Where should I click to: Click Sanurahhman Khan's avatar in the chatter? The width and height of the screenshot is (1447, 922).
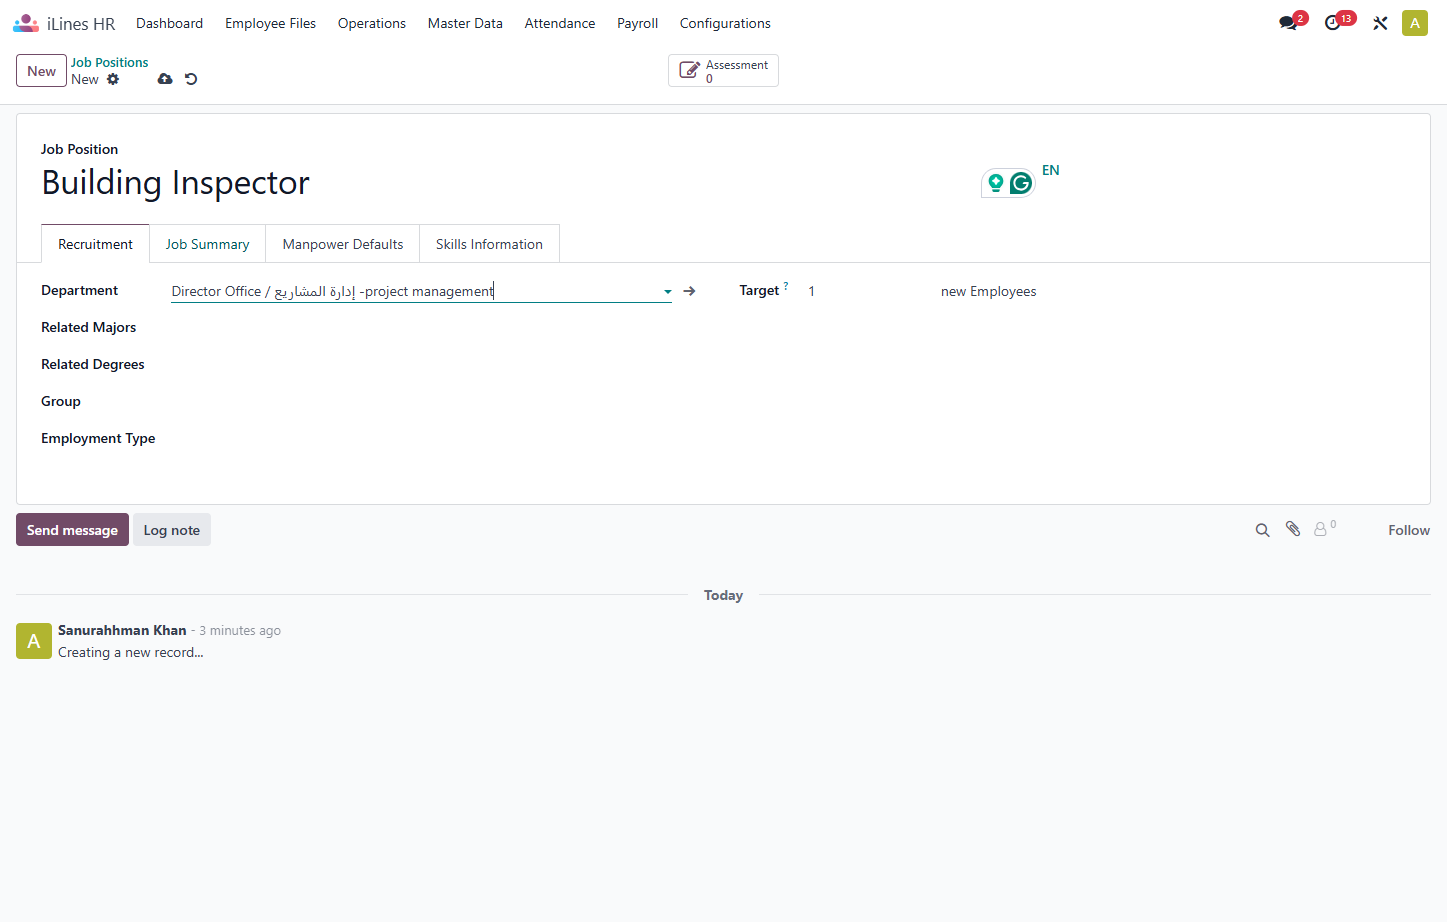tap(34, 641)
